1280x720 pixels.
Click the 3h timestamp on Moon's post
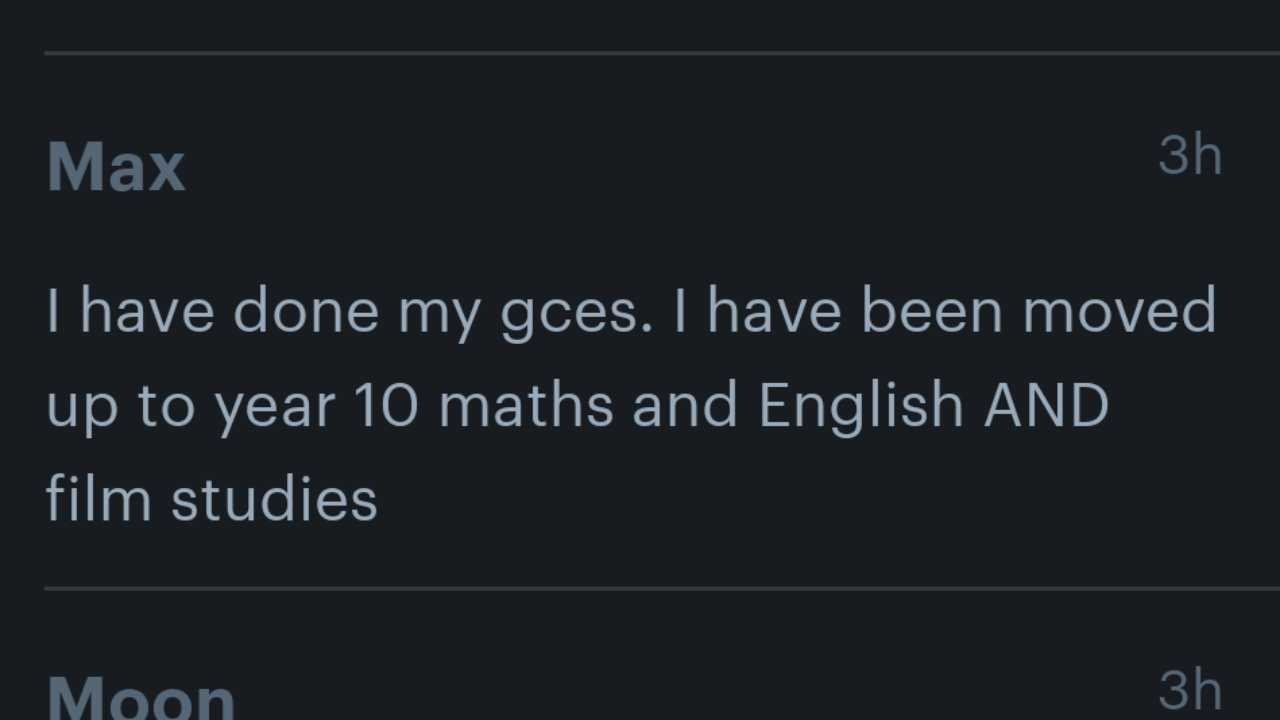click(1190, 691)
